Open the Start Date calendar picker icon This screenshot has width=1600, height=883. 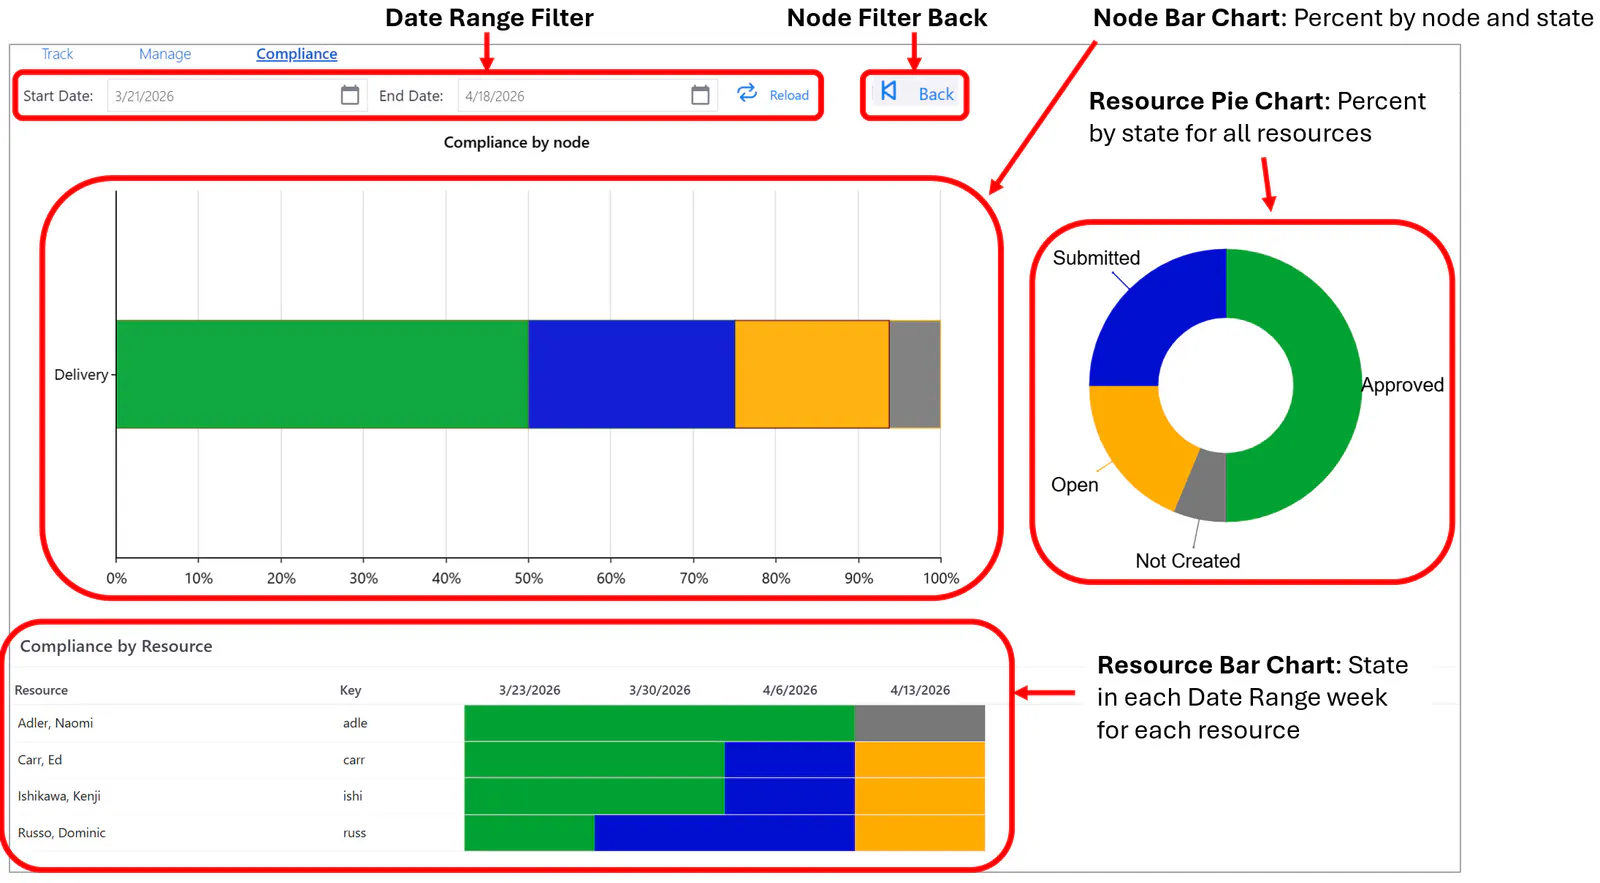[x=350, y=95]
